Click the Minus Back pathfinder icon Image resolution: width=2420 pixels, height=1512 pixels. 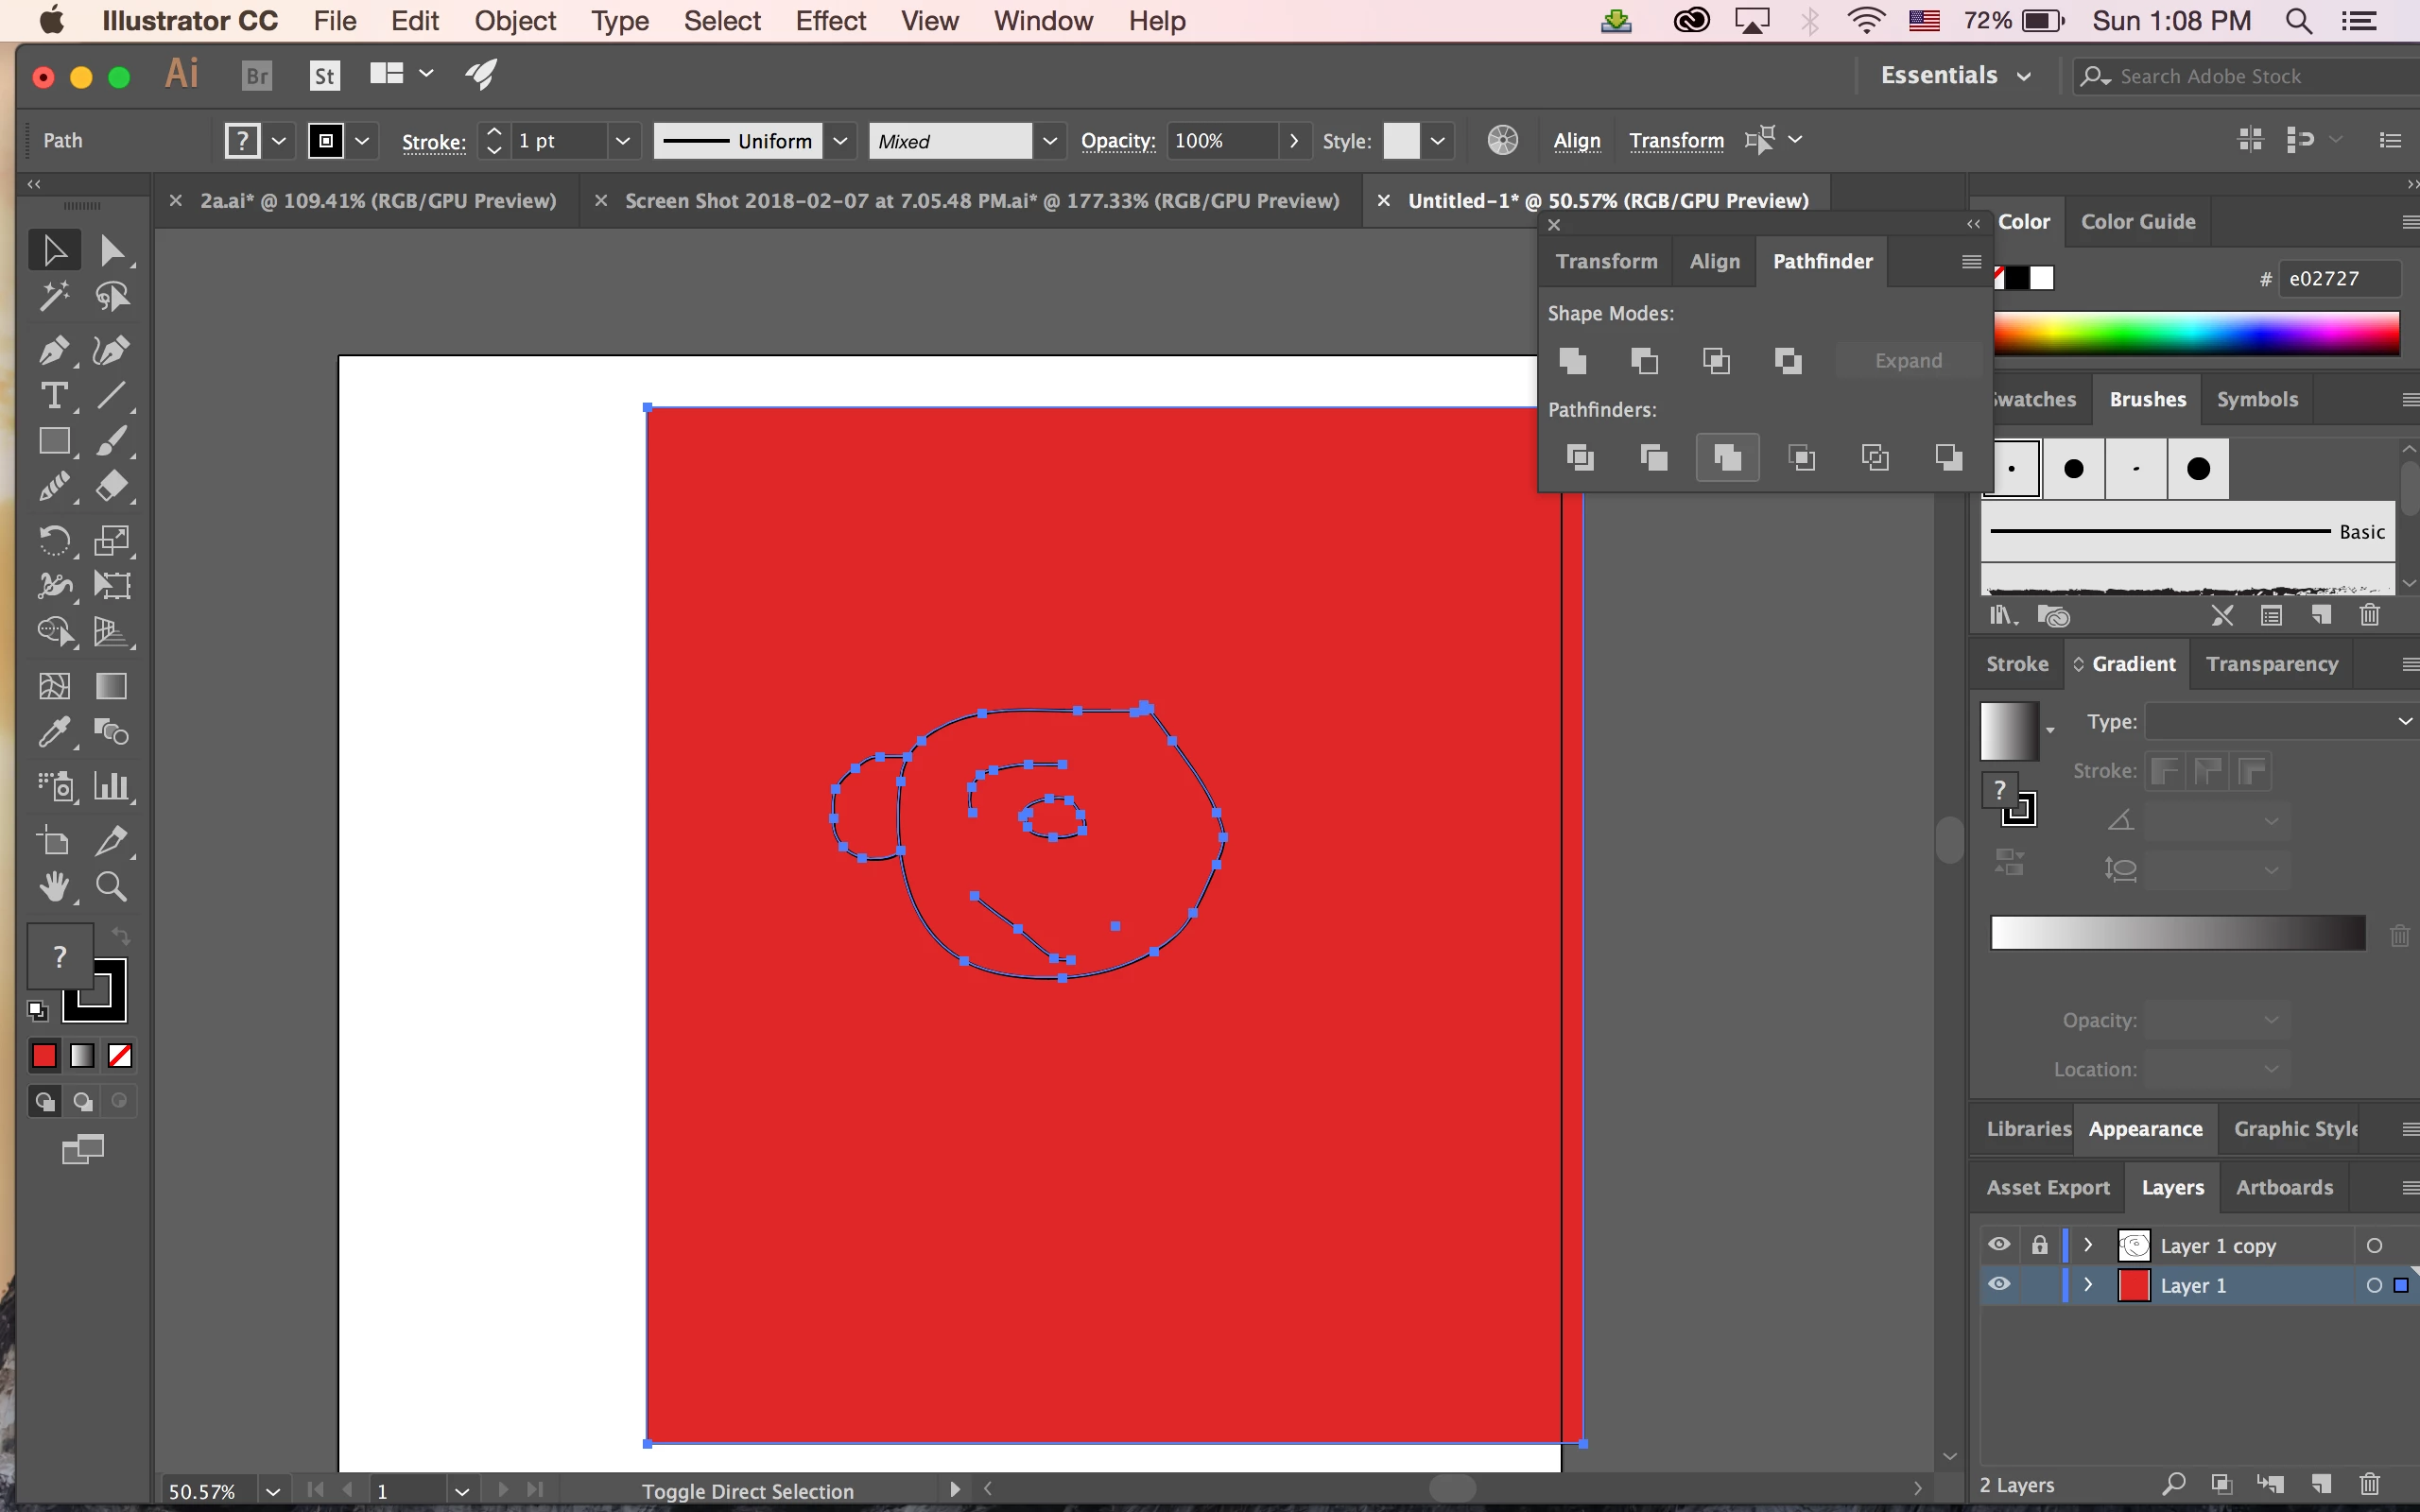point(1948,458)
